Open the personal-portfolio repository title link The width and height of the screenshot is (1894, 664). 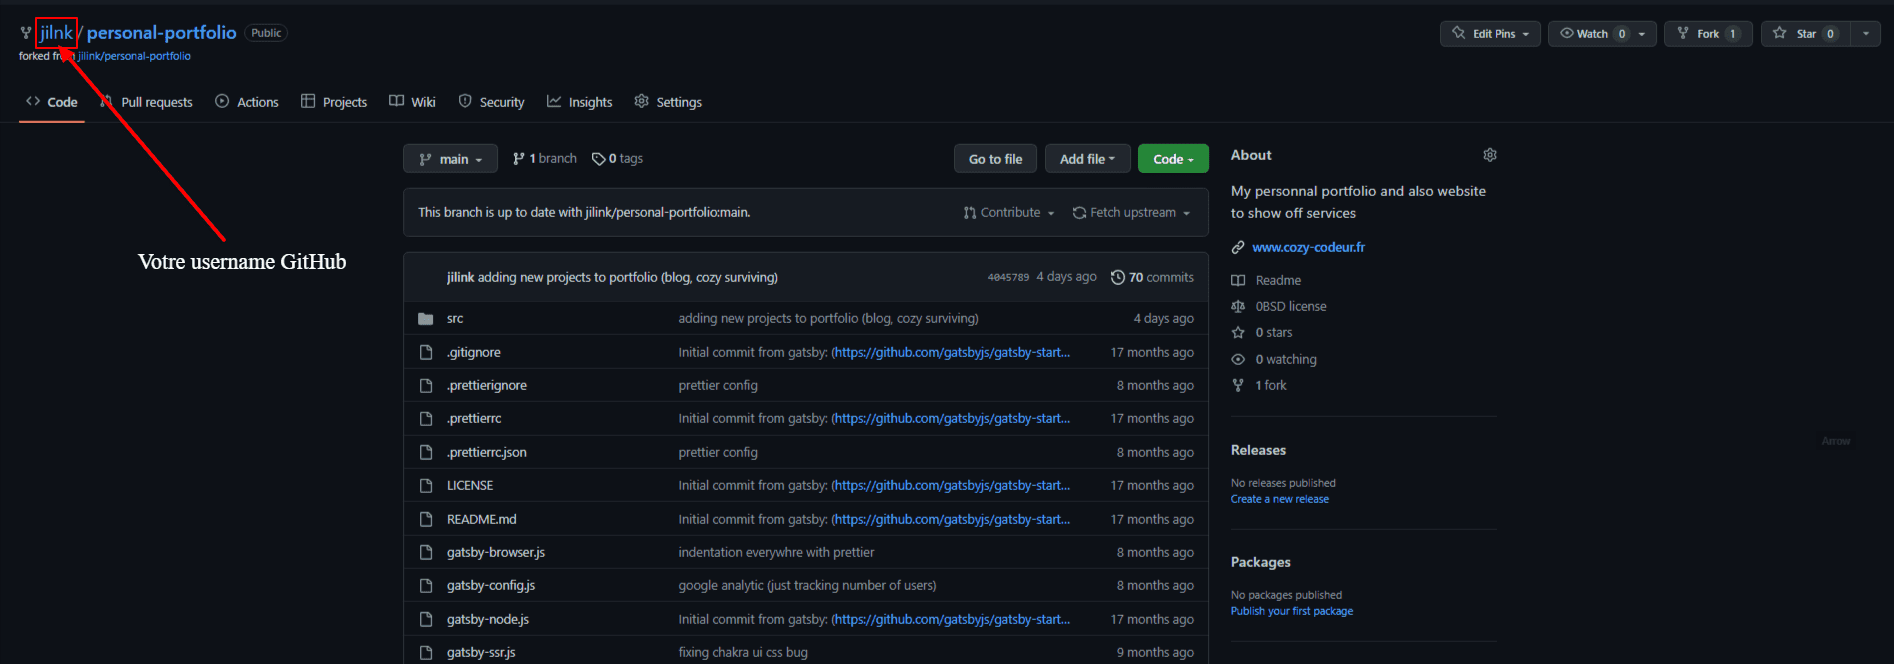[161, 33]
